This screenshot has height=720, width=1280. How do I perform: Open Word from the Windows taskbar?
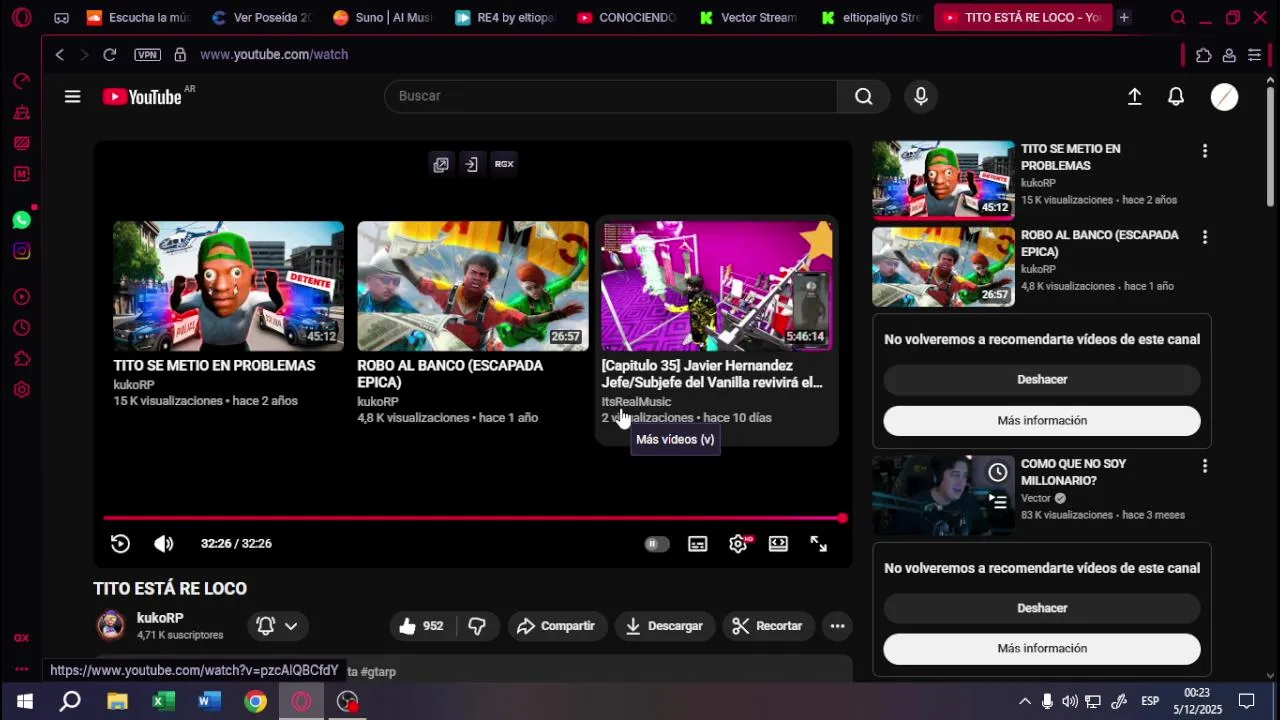coord(208,701)
